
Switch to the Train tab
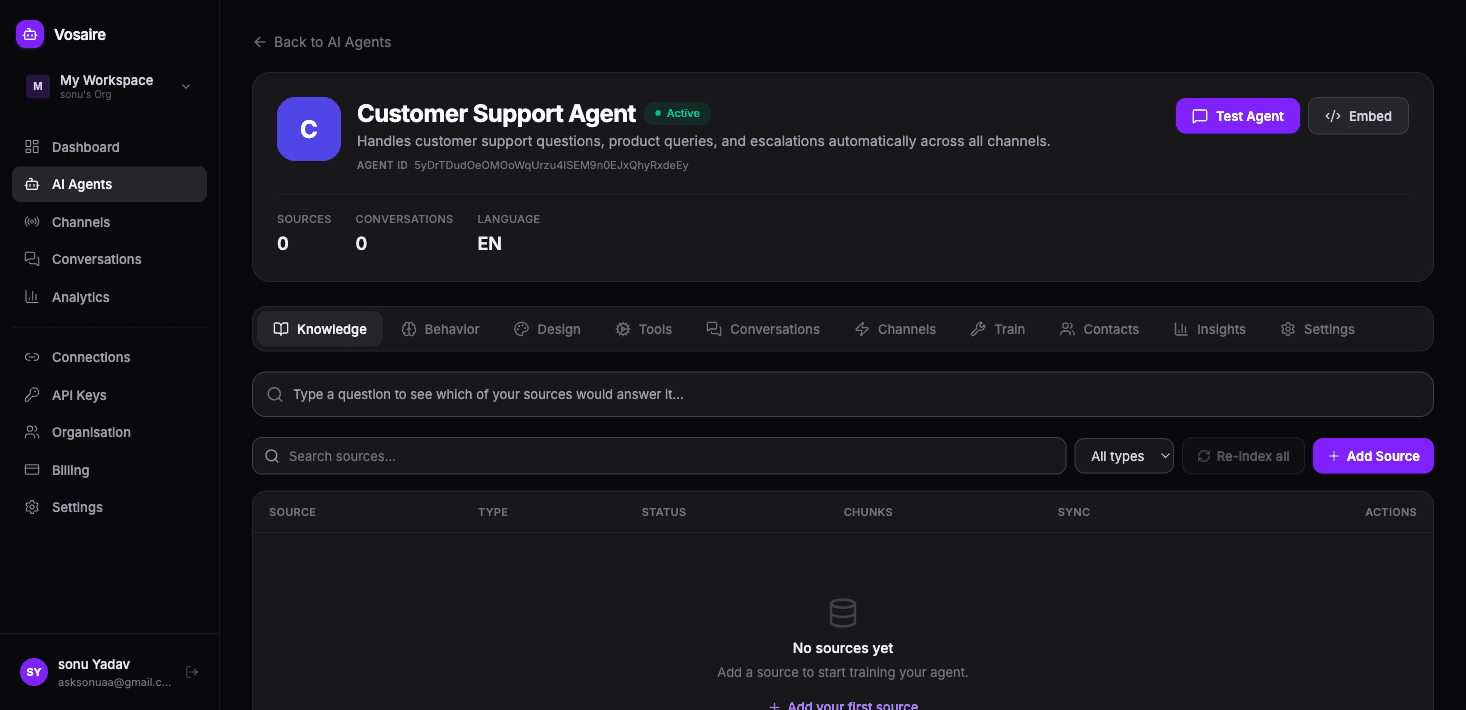click(x=998, y=329)
